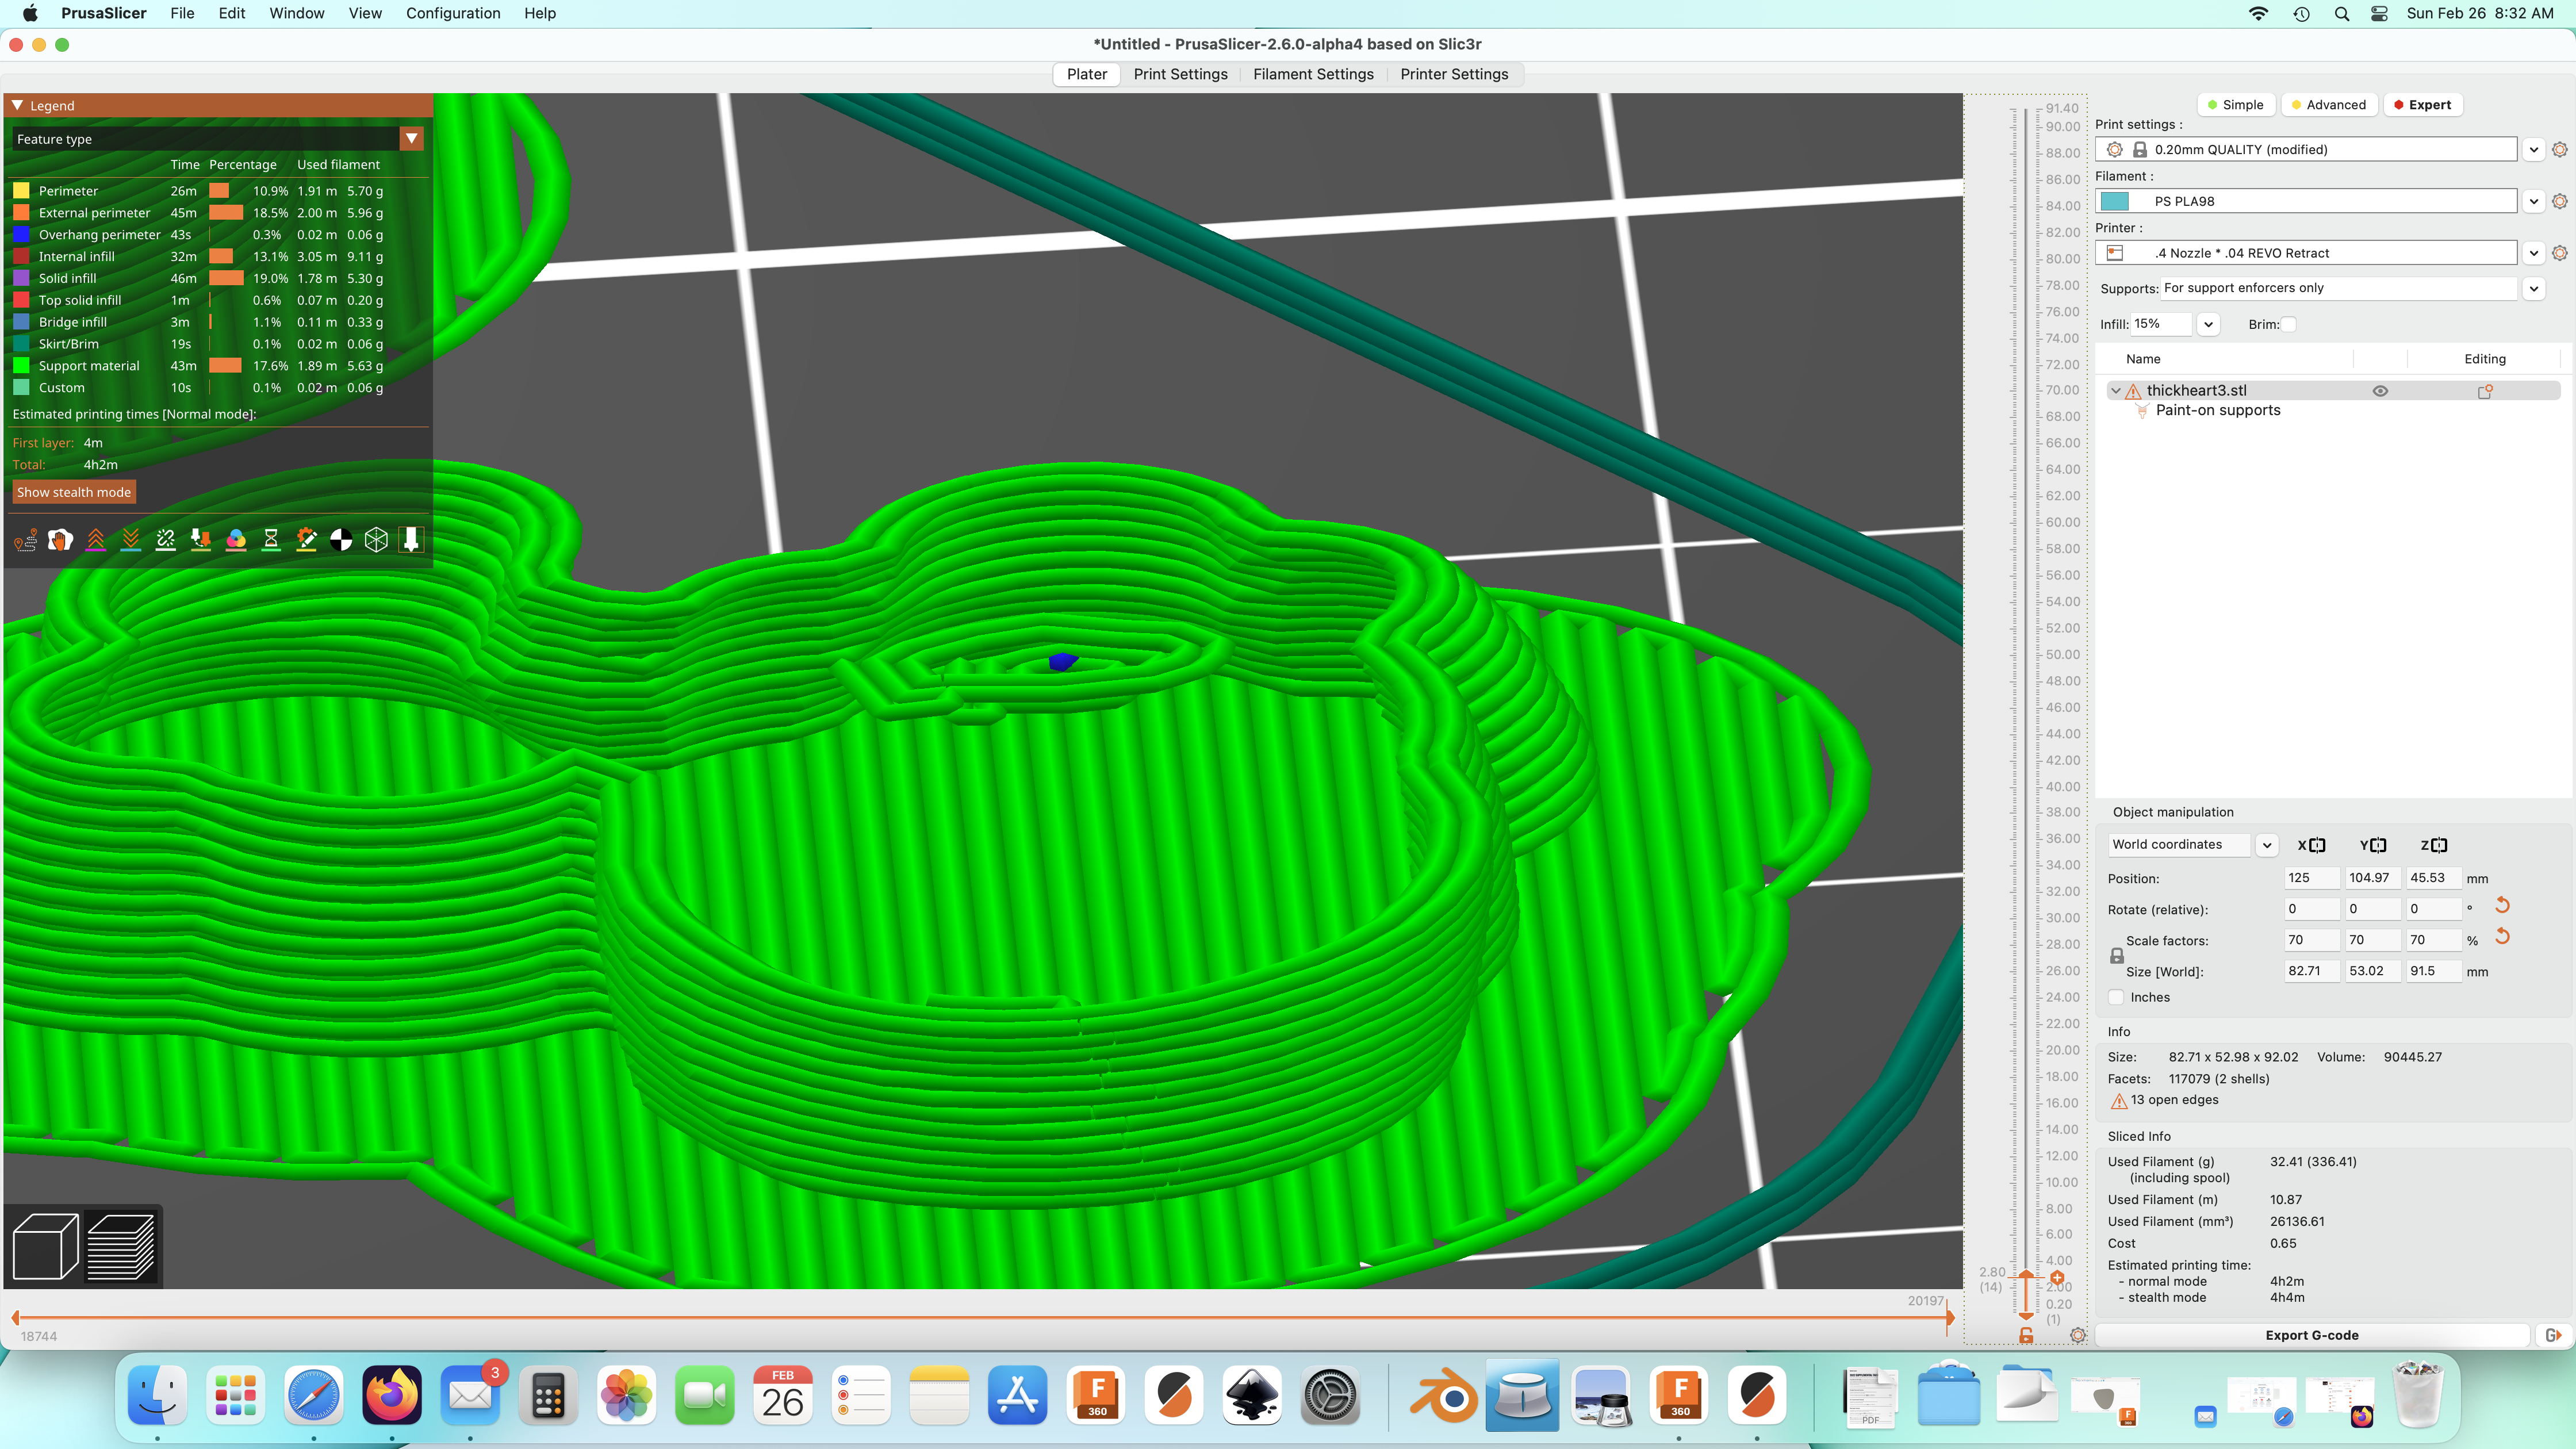Enable the Brim checkbox
The height and width of the screenshot is (1449, 2576).
pos(2288,324)
